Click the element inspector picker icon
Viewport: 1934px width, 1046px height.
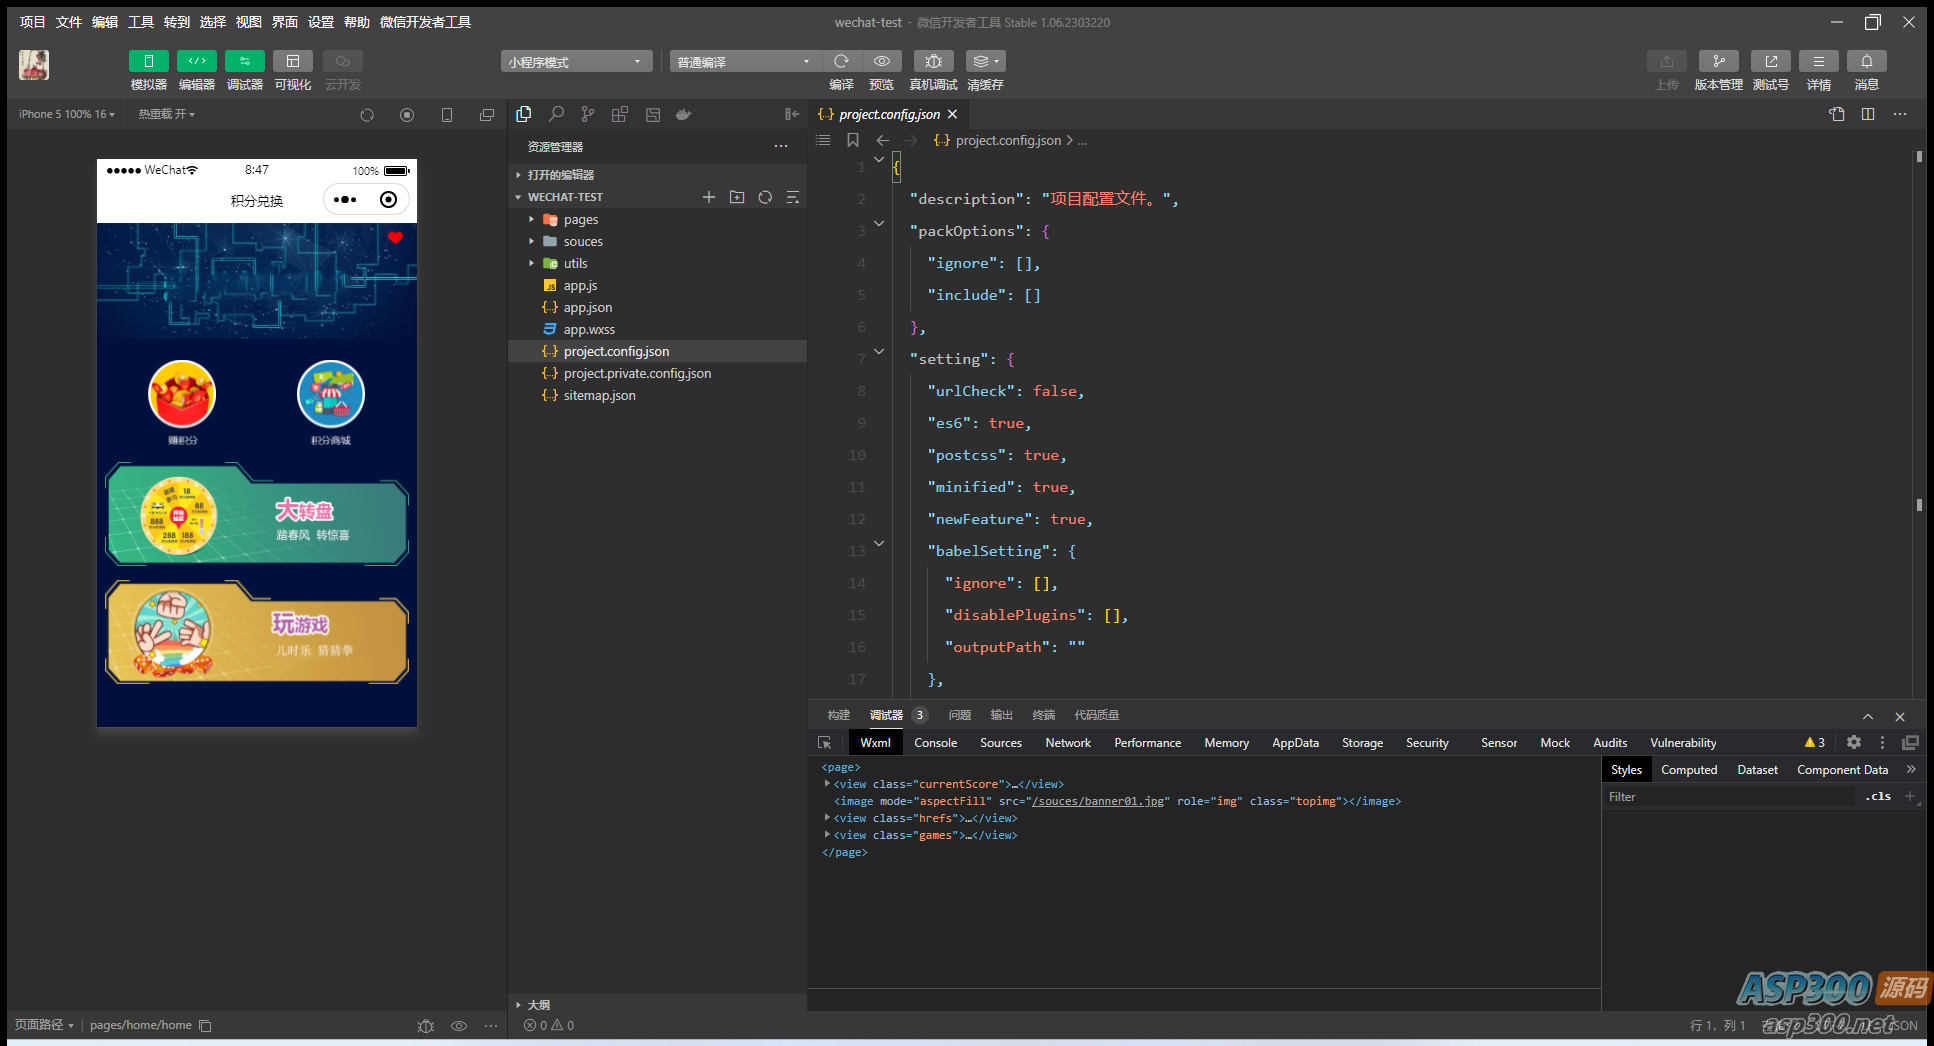click(825, 743)
